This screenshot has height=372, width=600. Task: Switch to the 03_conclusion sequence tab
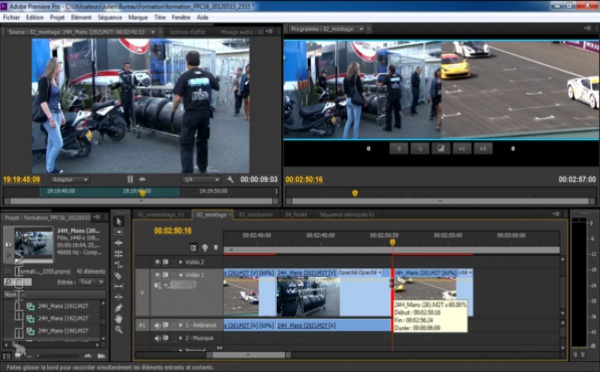tap(256, 214)
